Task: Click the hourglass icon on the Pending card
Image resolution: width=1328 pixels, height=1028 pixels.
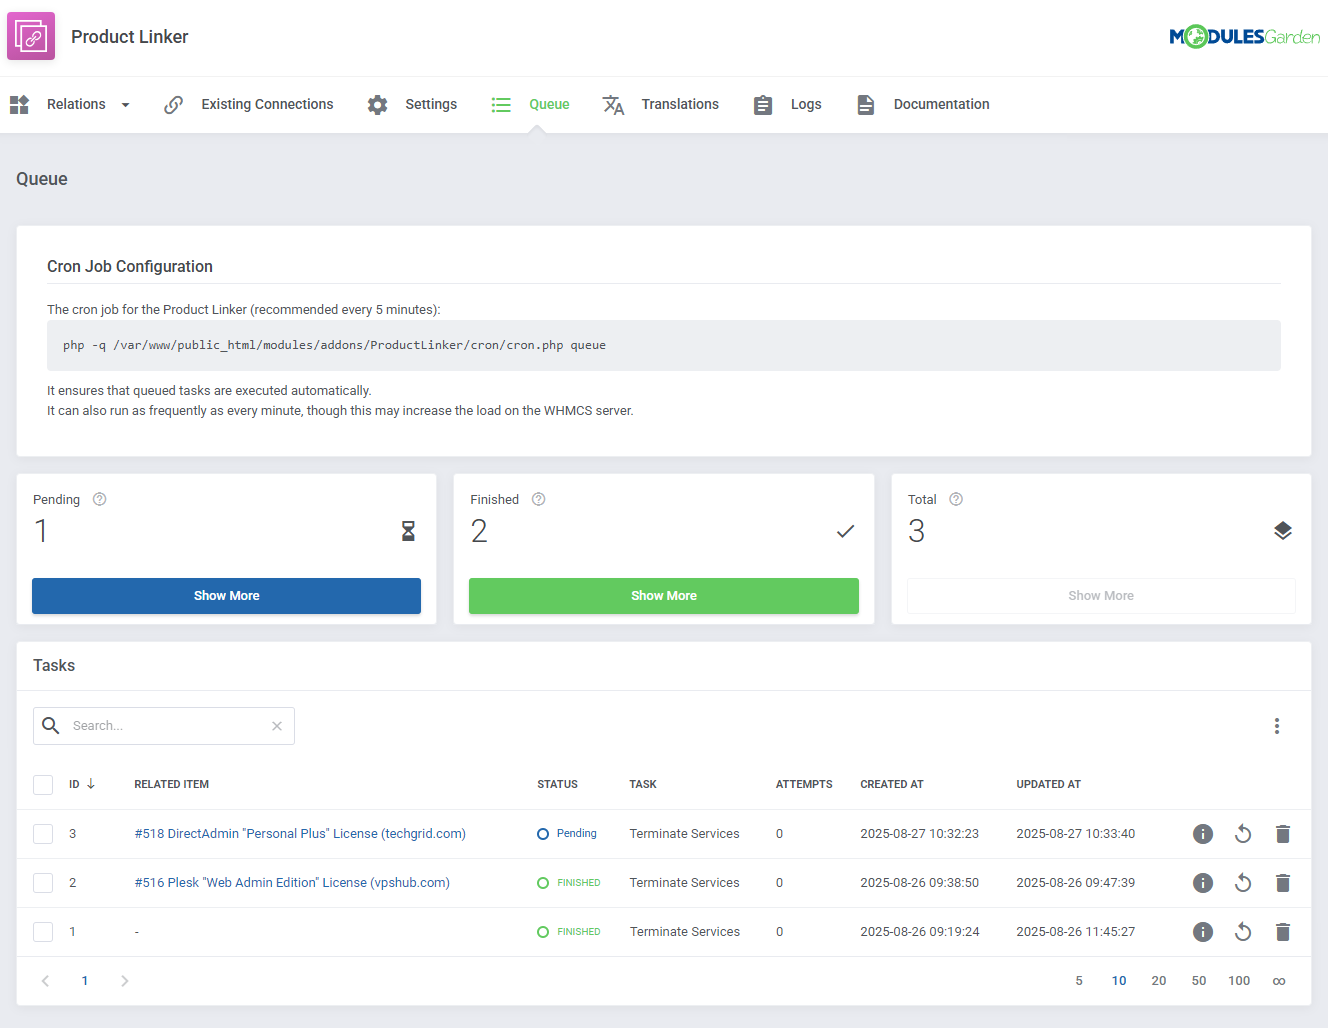Action: [x=408, y=531]
